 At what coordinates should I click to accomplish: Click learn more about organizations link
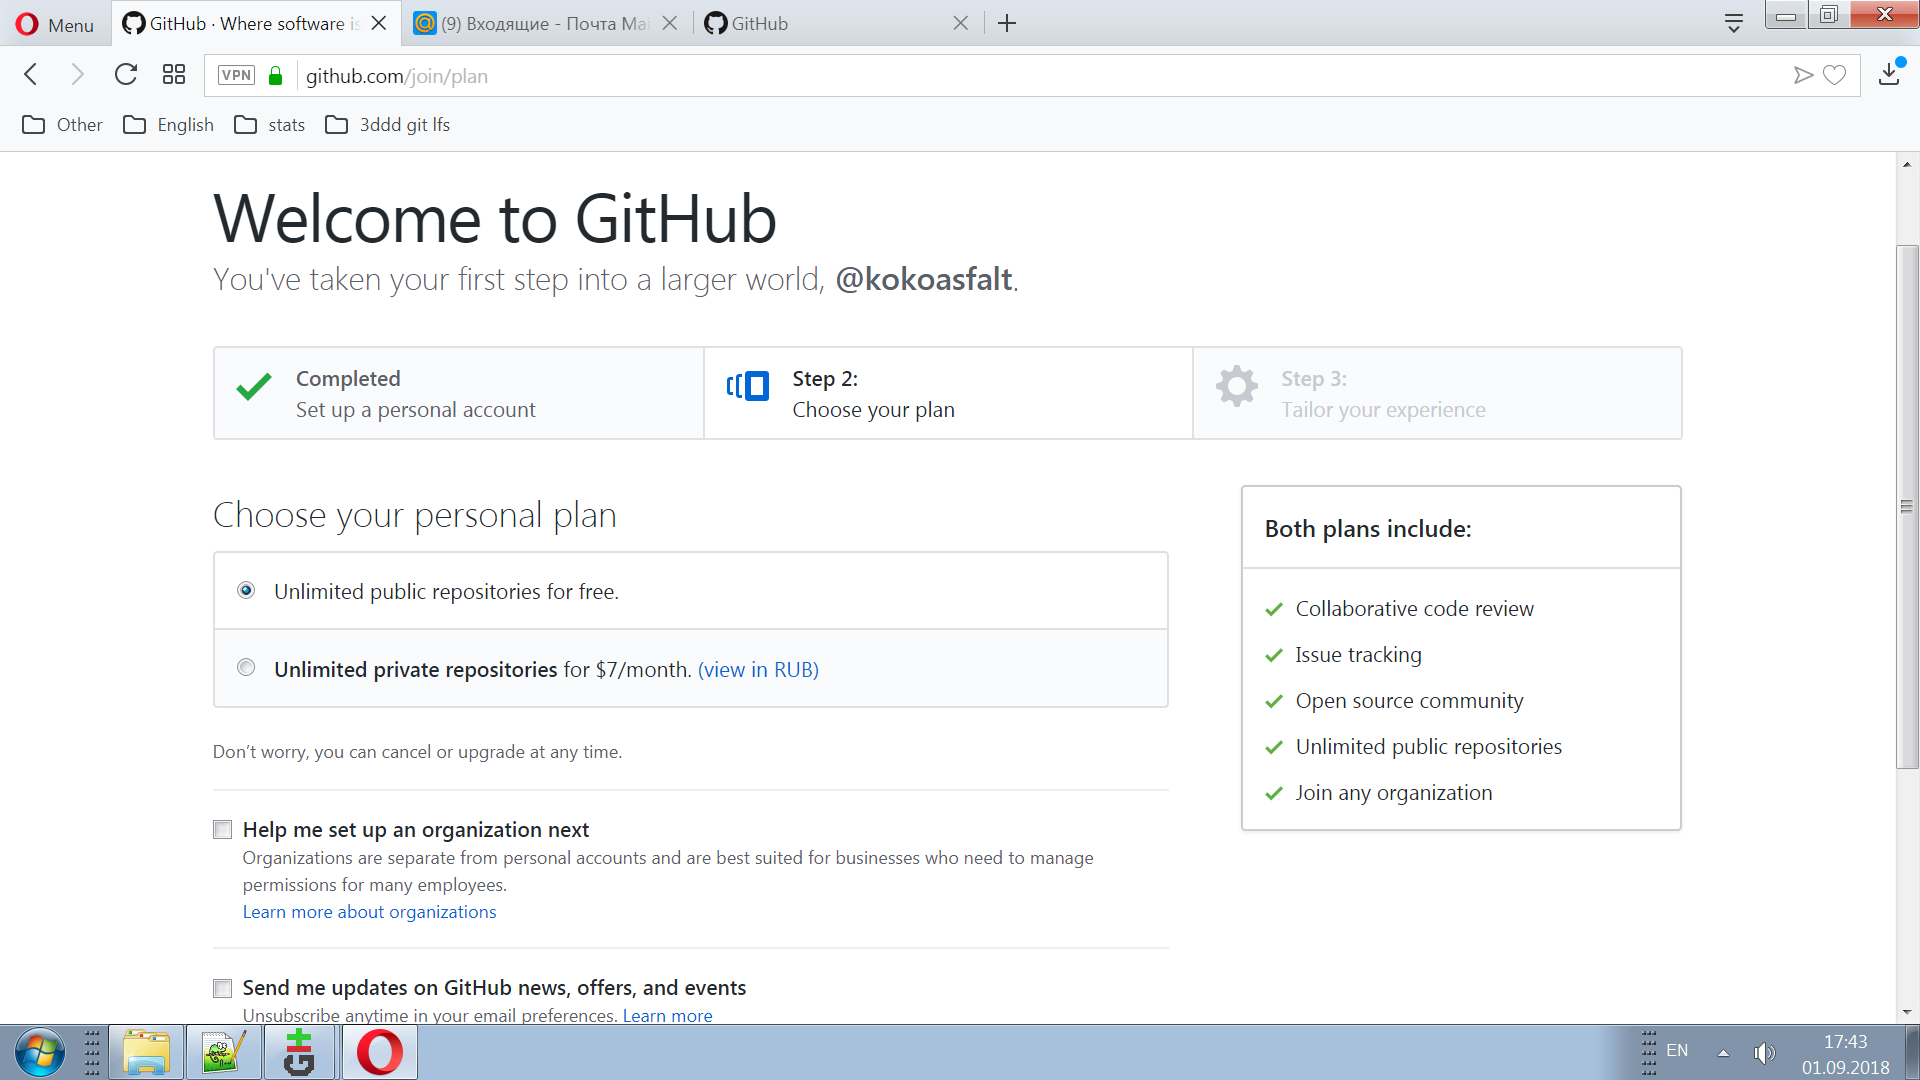369,911
